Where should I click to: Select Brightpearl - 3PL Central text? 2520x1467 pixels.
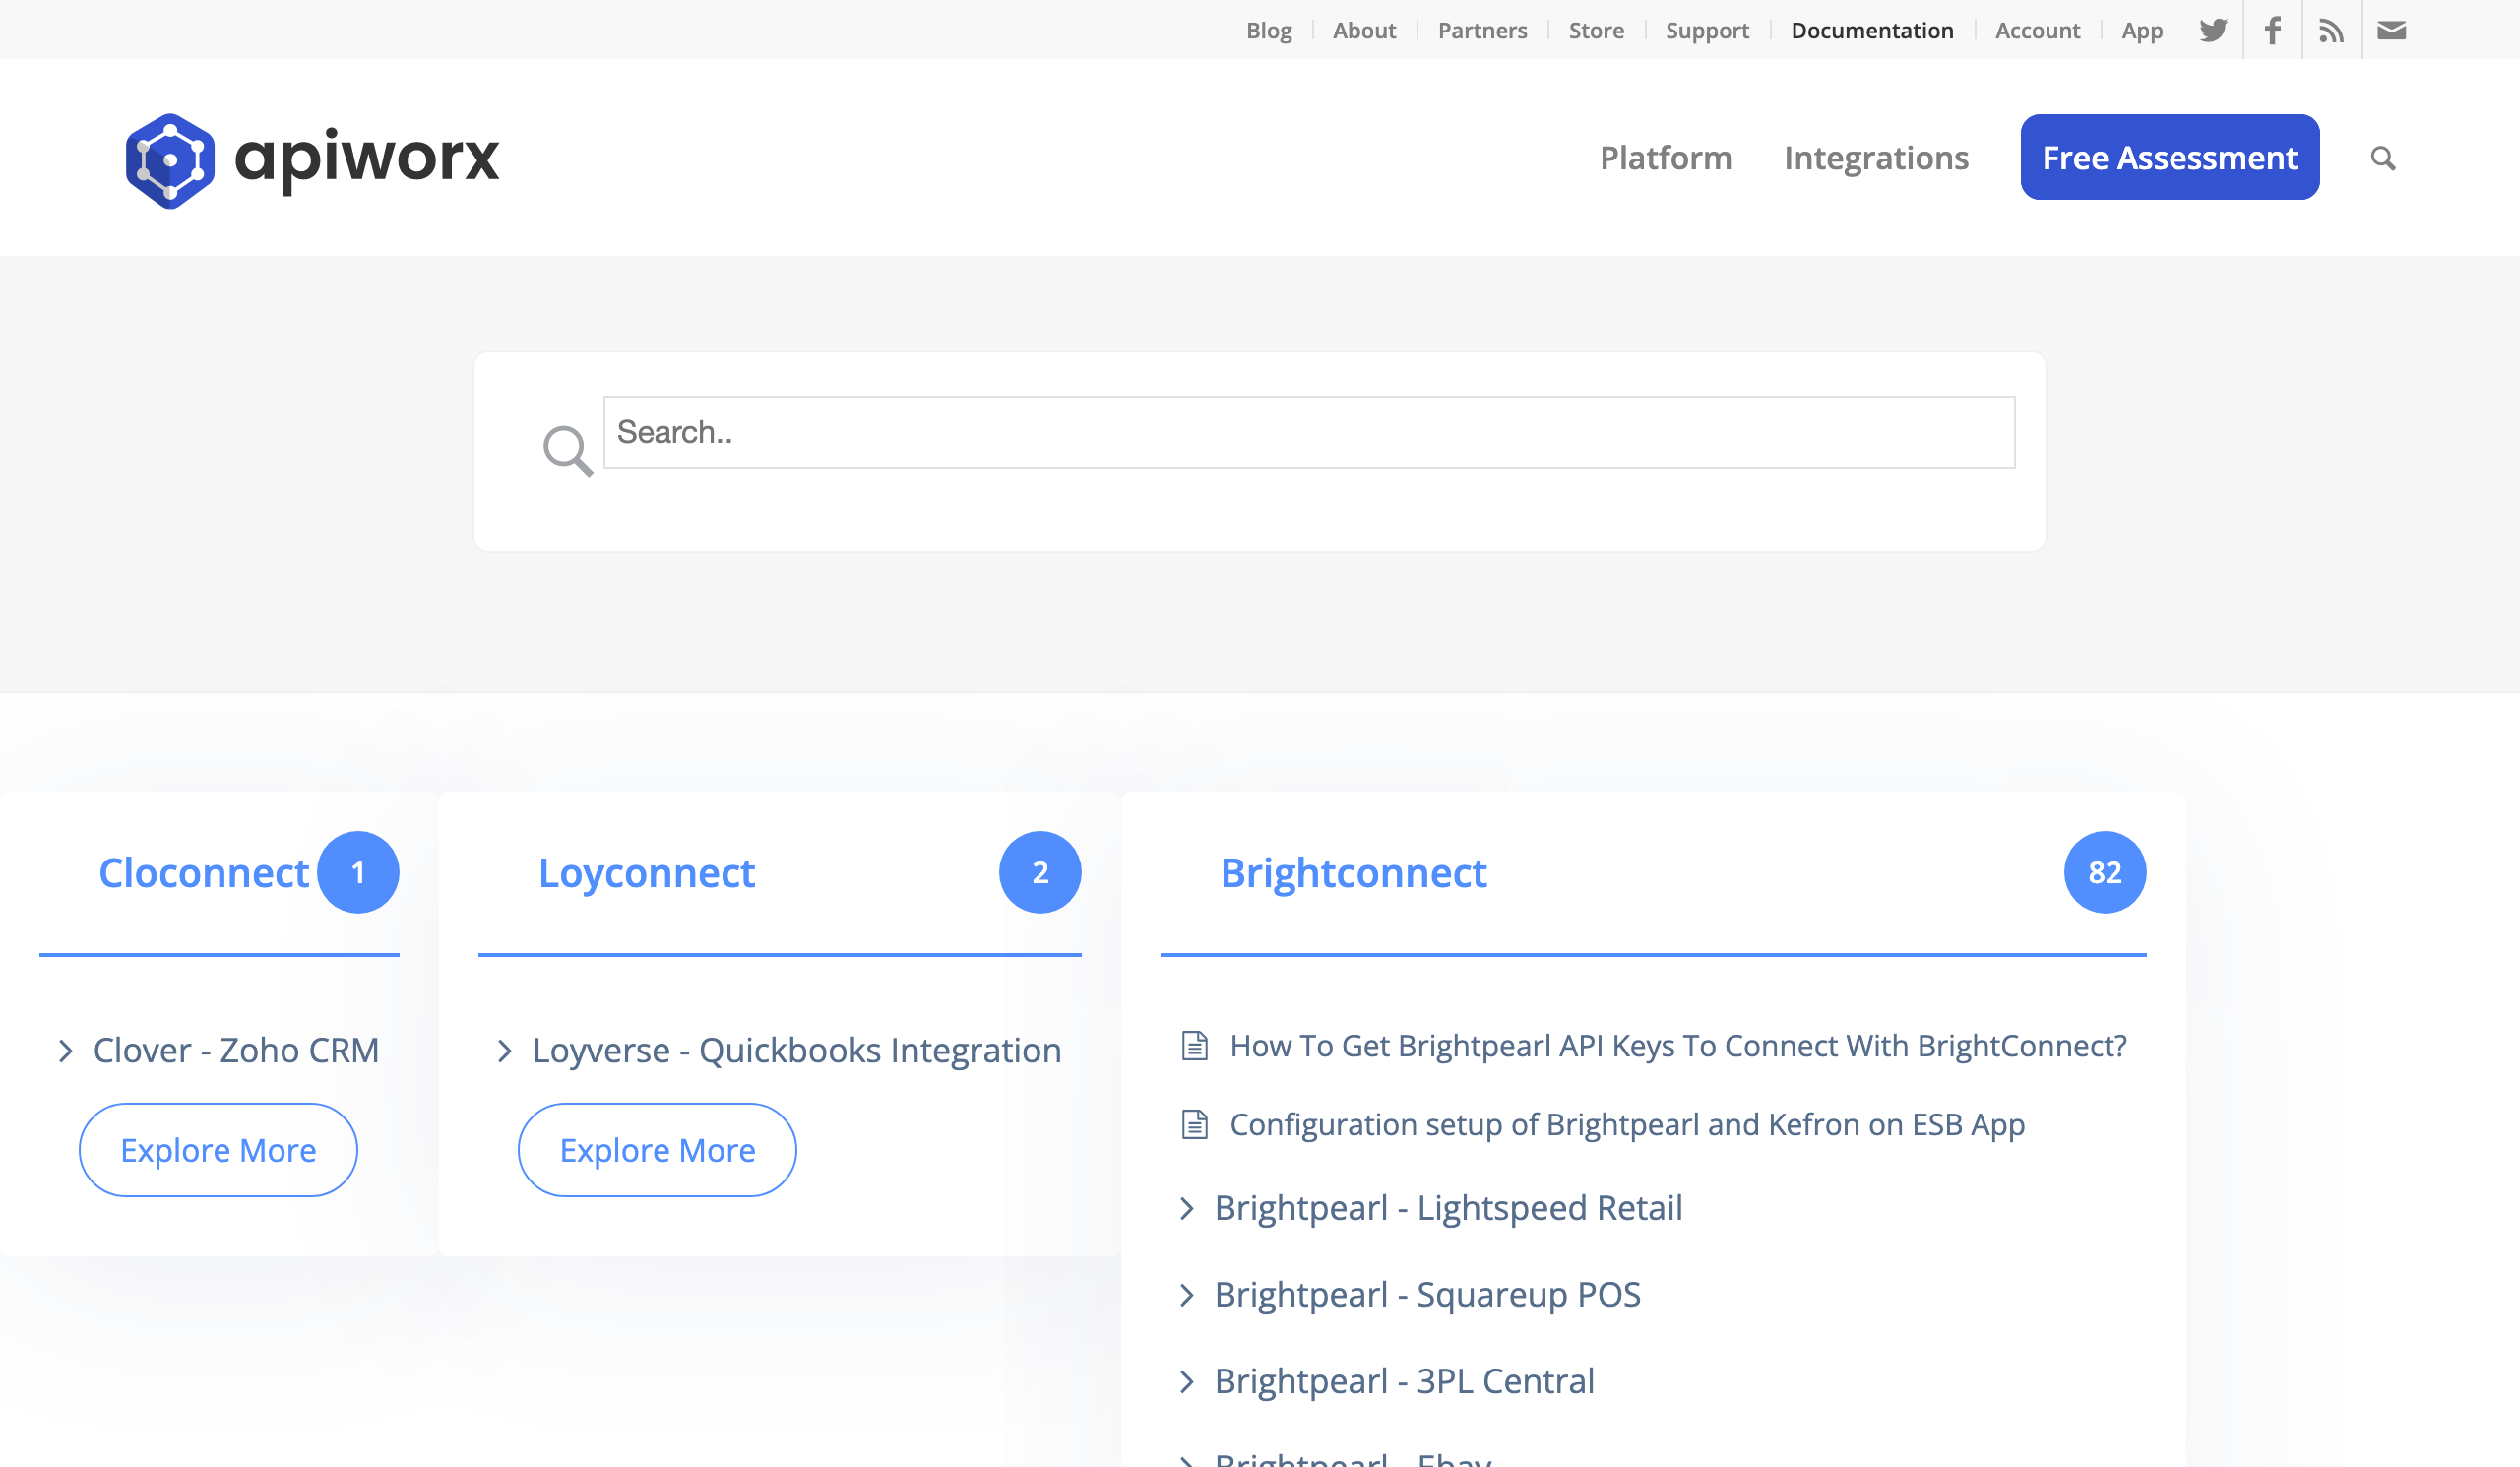click(1405, 1381)
